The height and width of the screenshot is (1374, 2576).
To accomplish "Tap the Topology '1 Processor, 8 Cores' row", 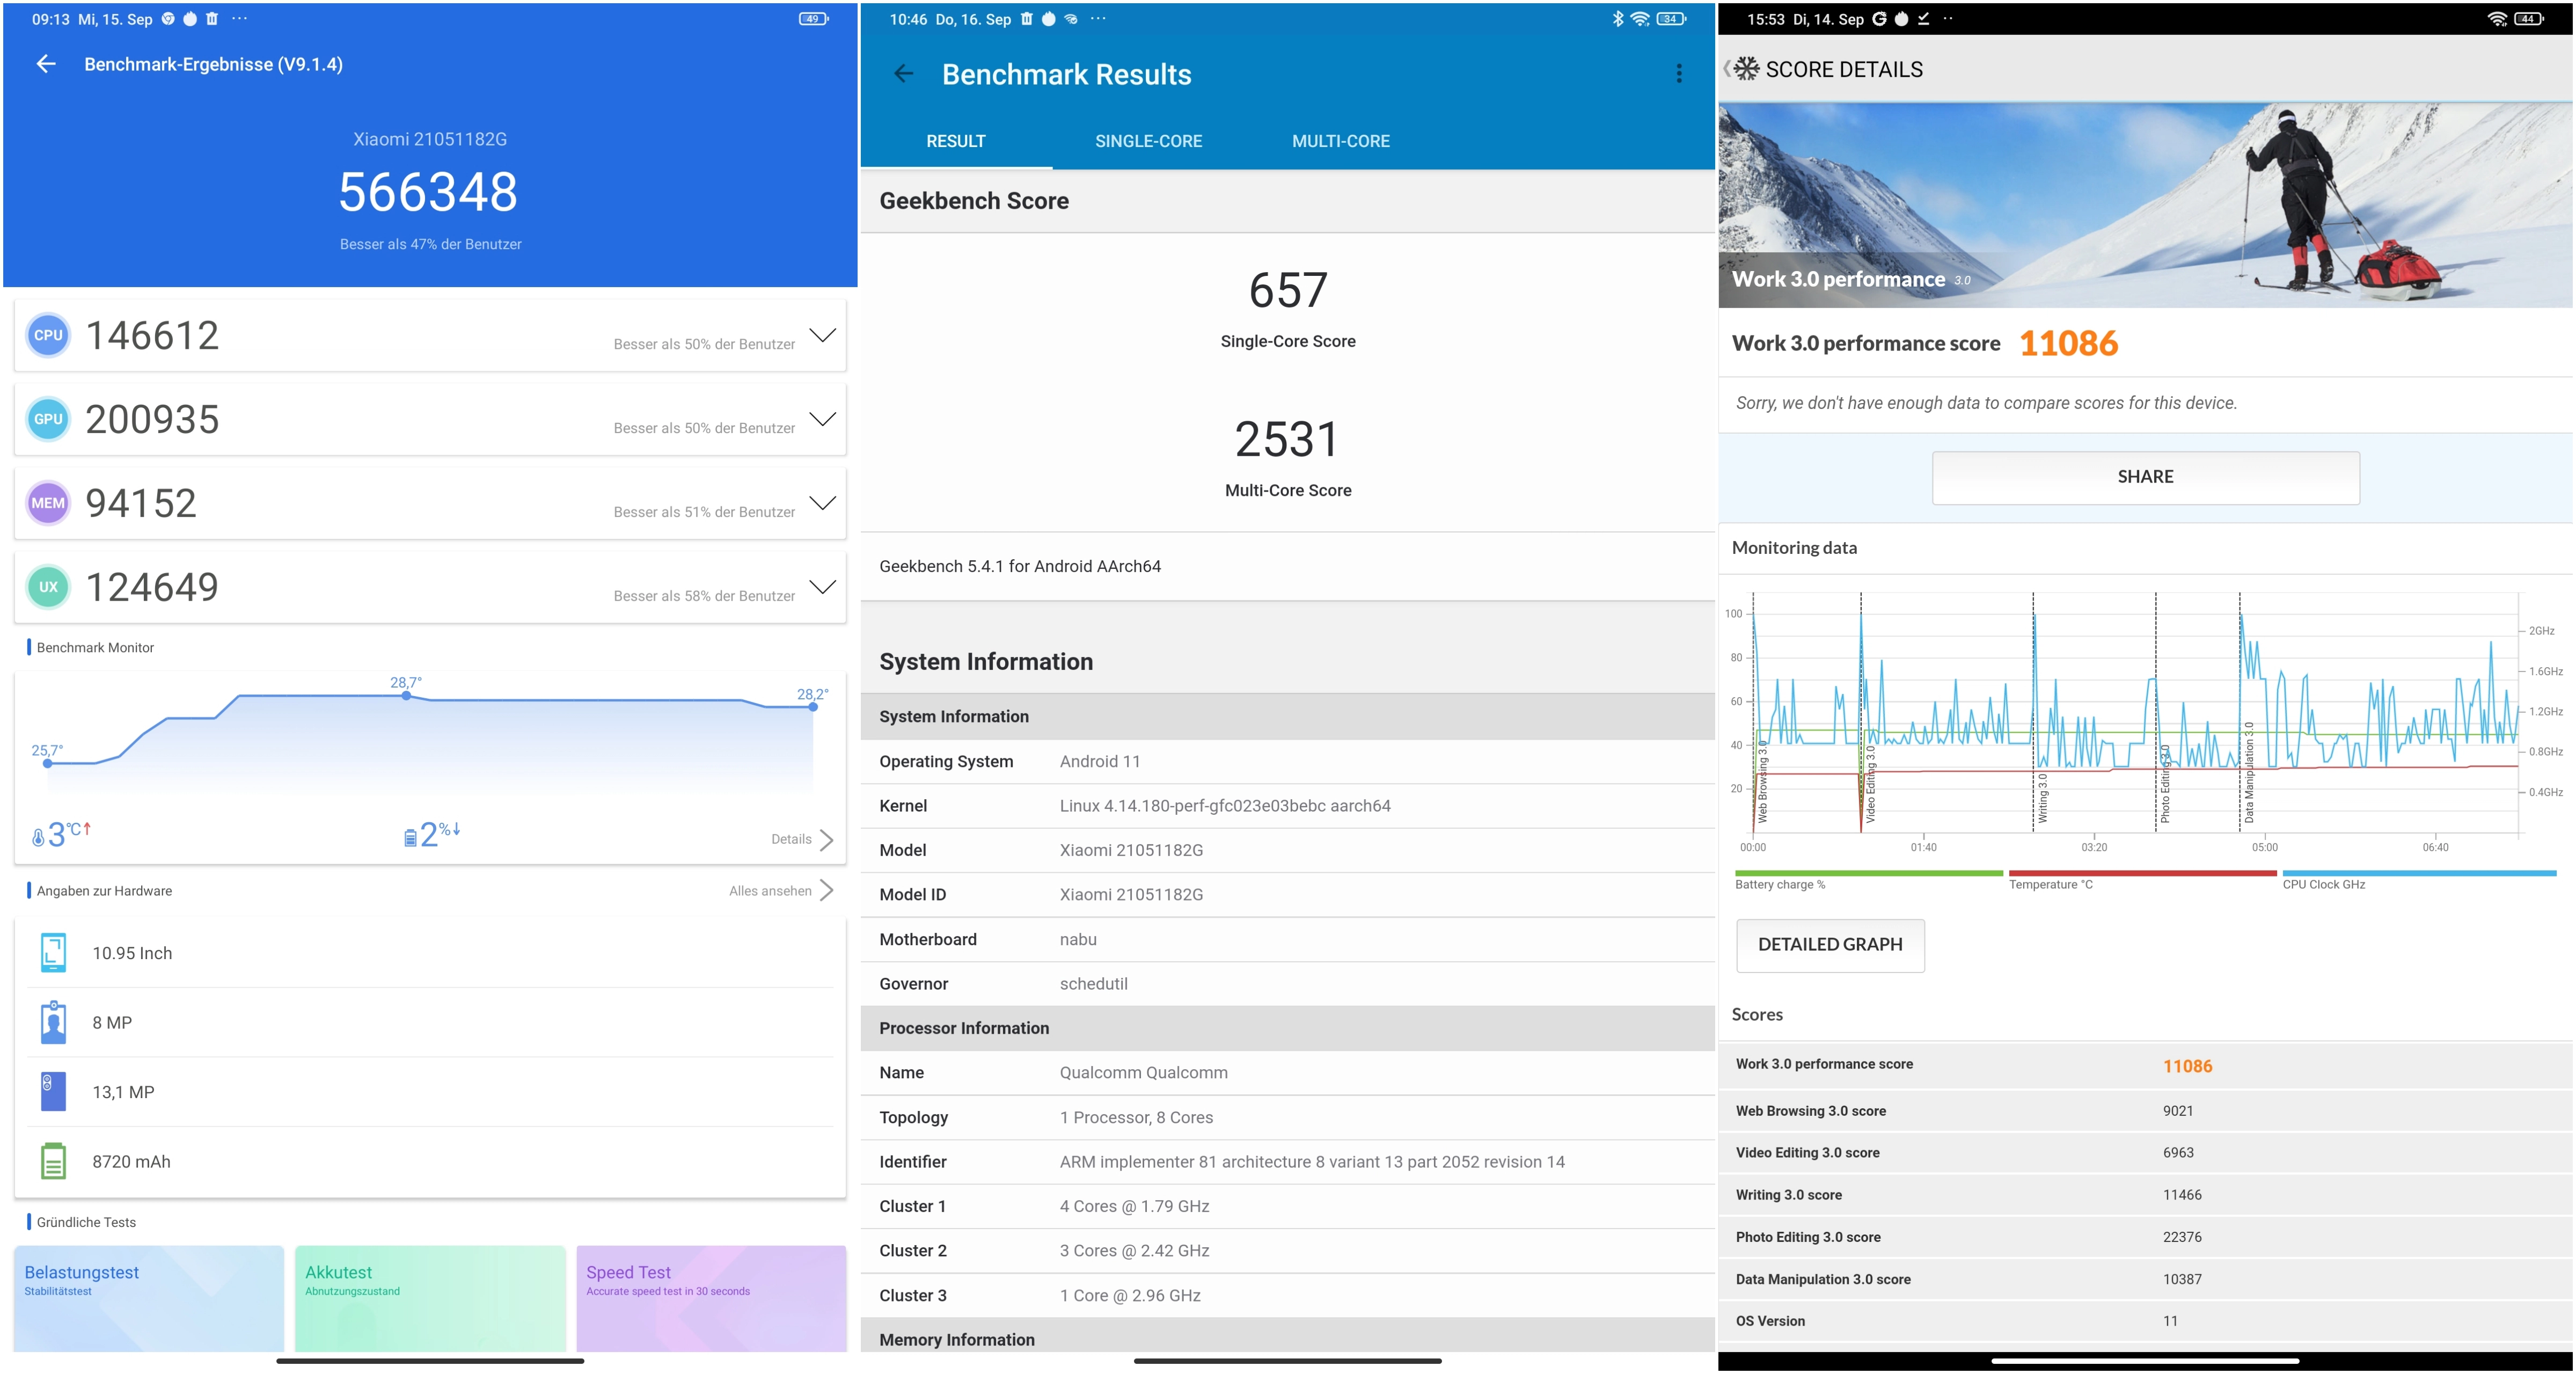I will [1288, 1118].
